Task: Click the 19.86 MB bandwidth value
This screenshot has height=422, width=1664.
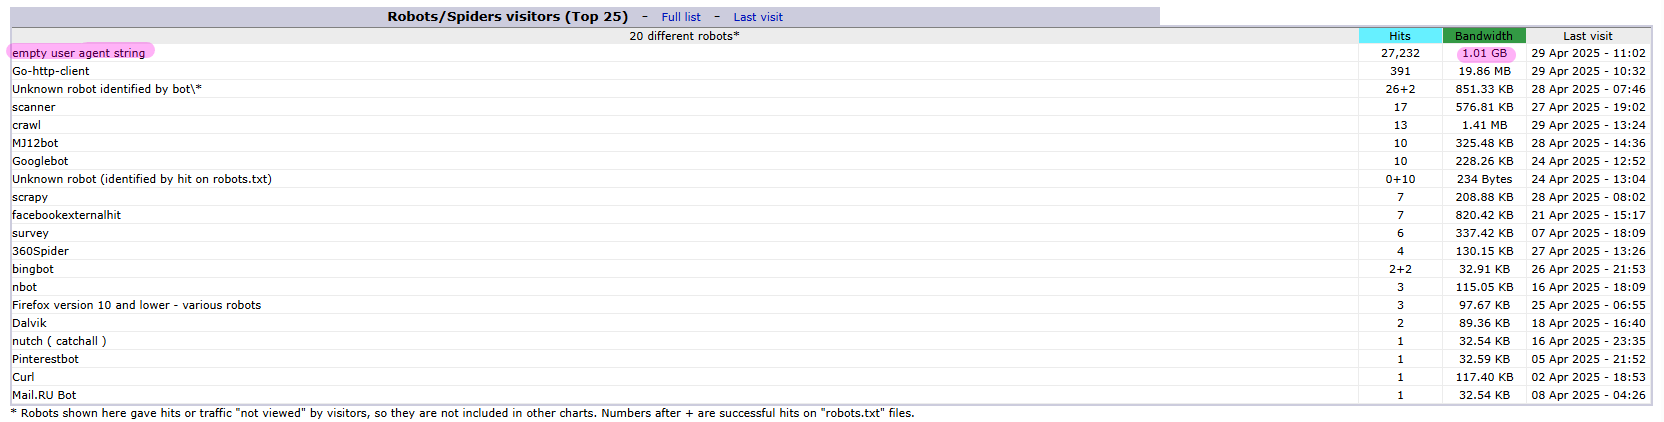Action: click(1484, 71)
